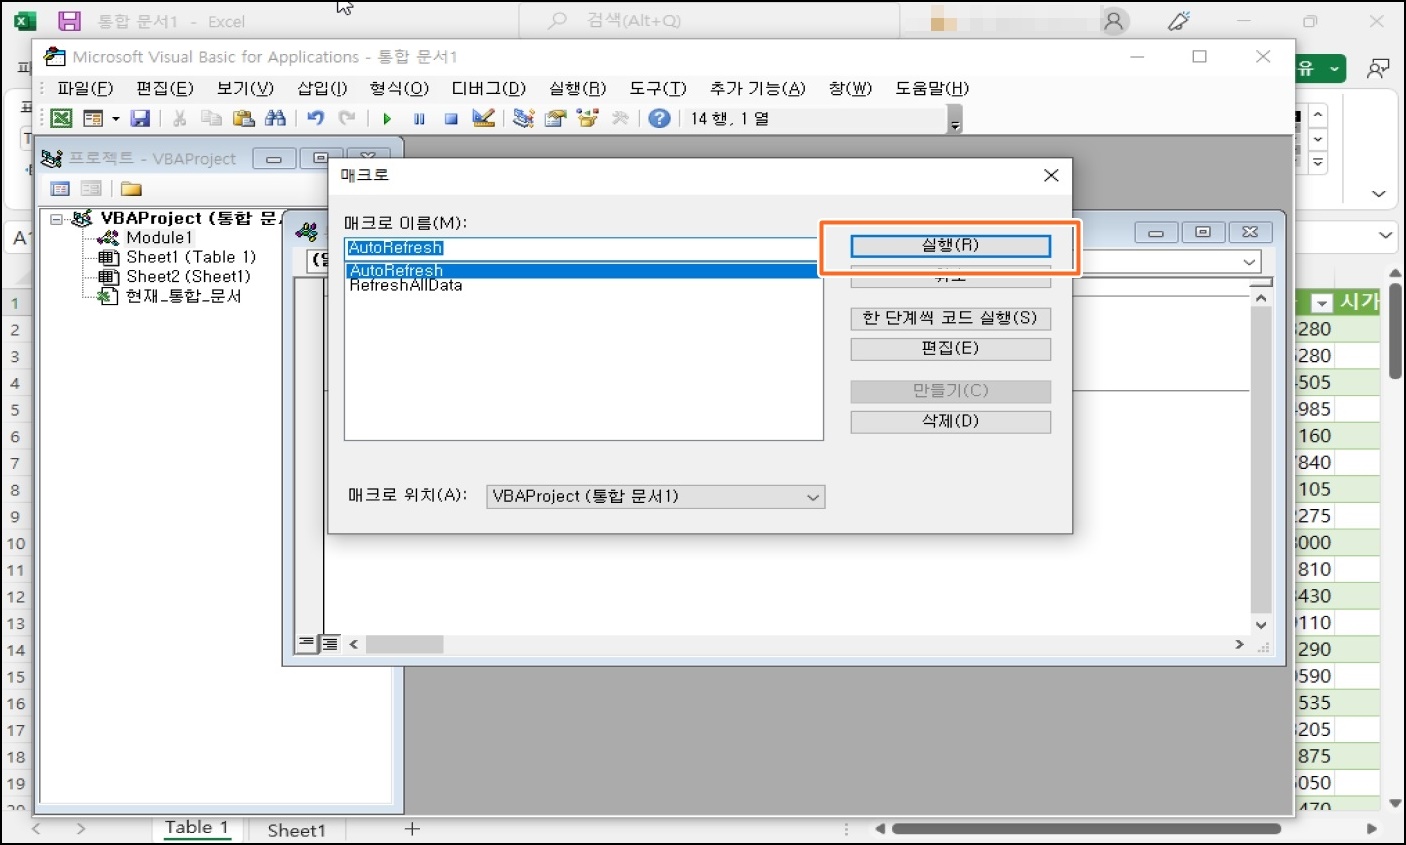Open the 도구(T) menu
Screen dimensions: 1406x845
658,88
